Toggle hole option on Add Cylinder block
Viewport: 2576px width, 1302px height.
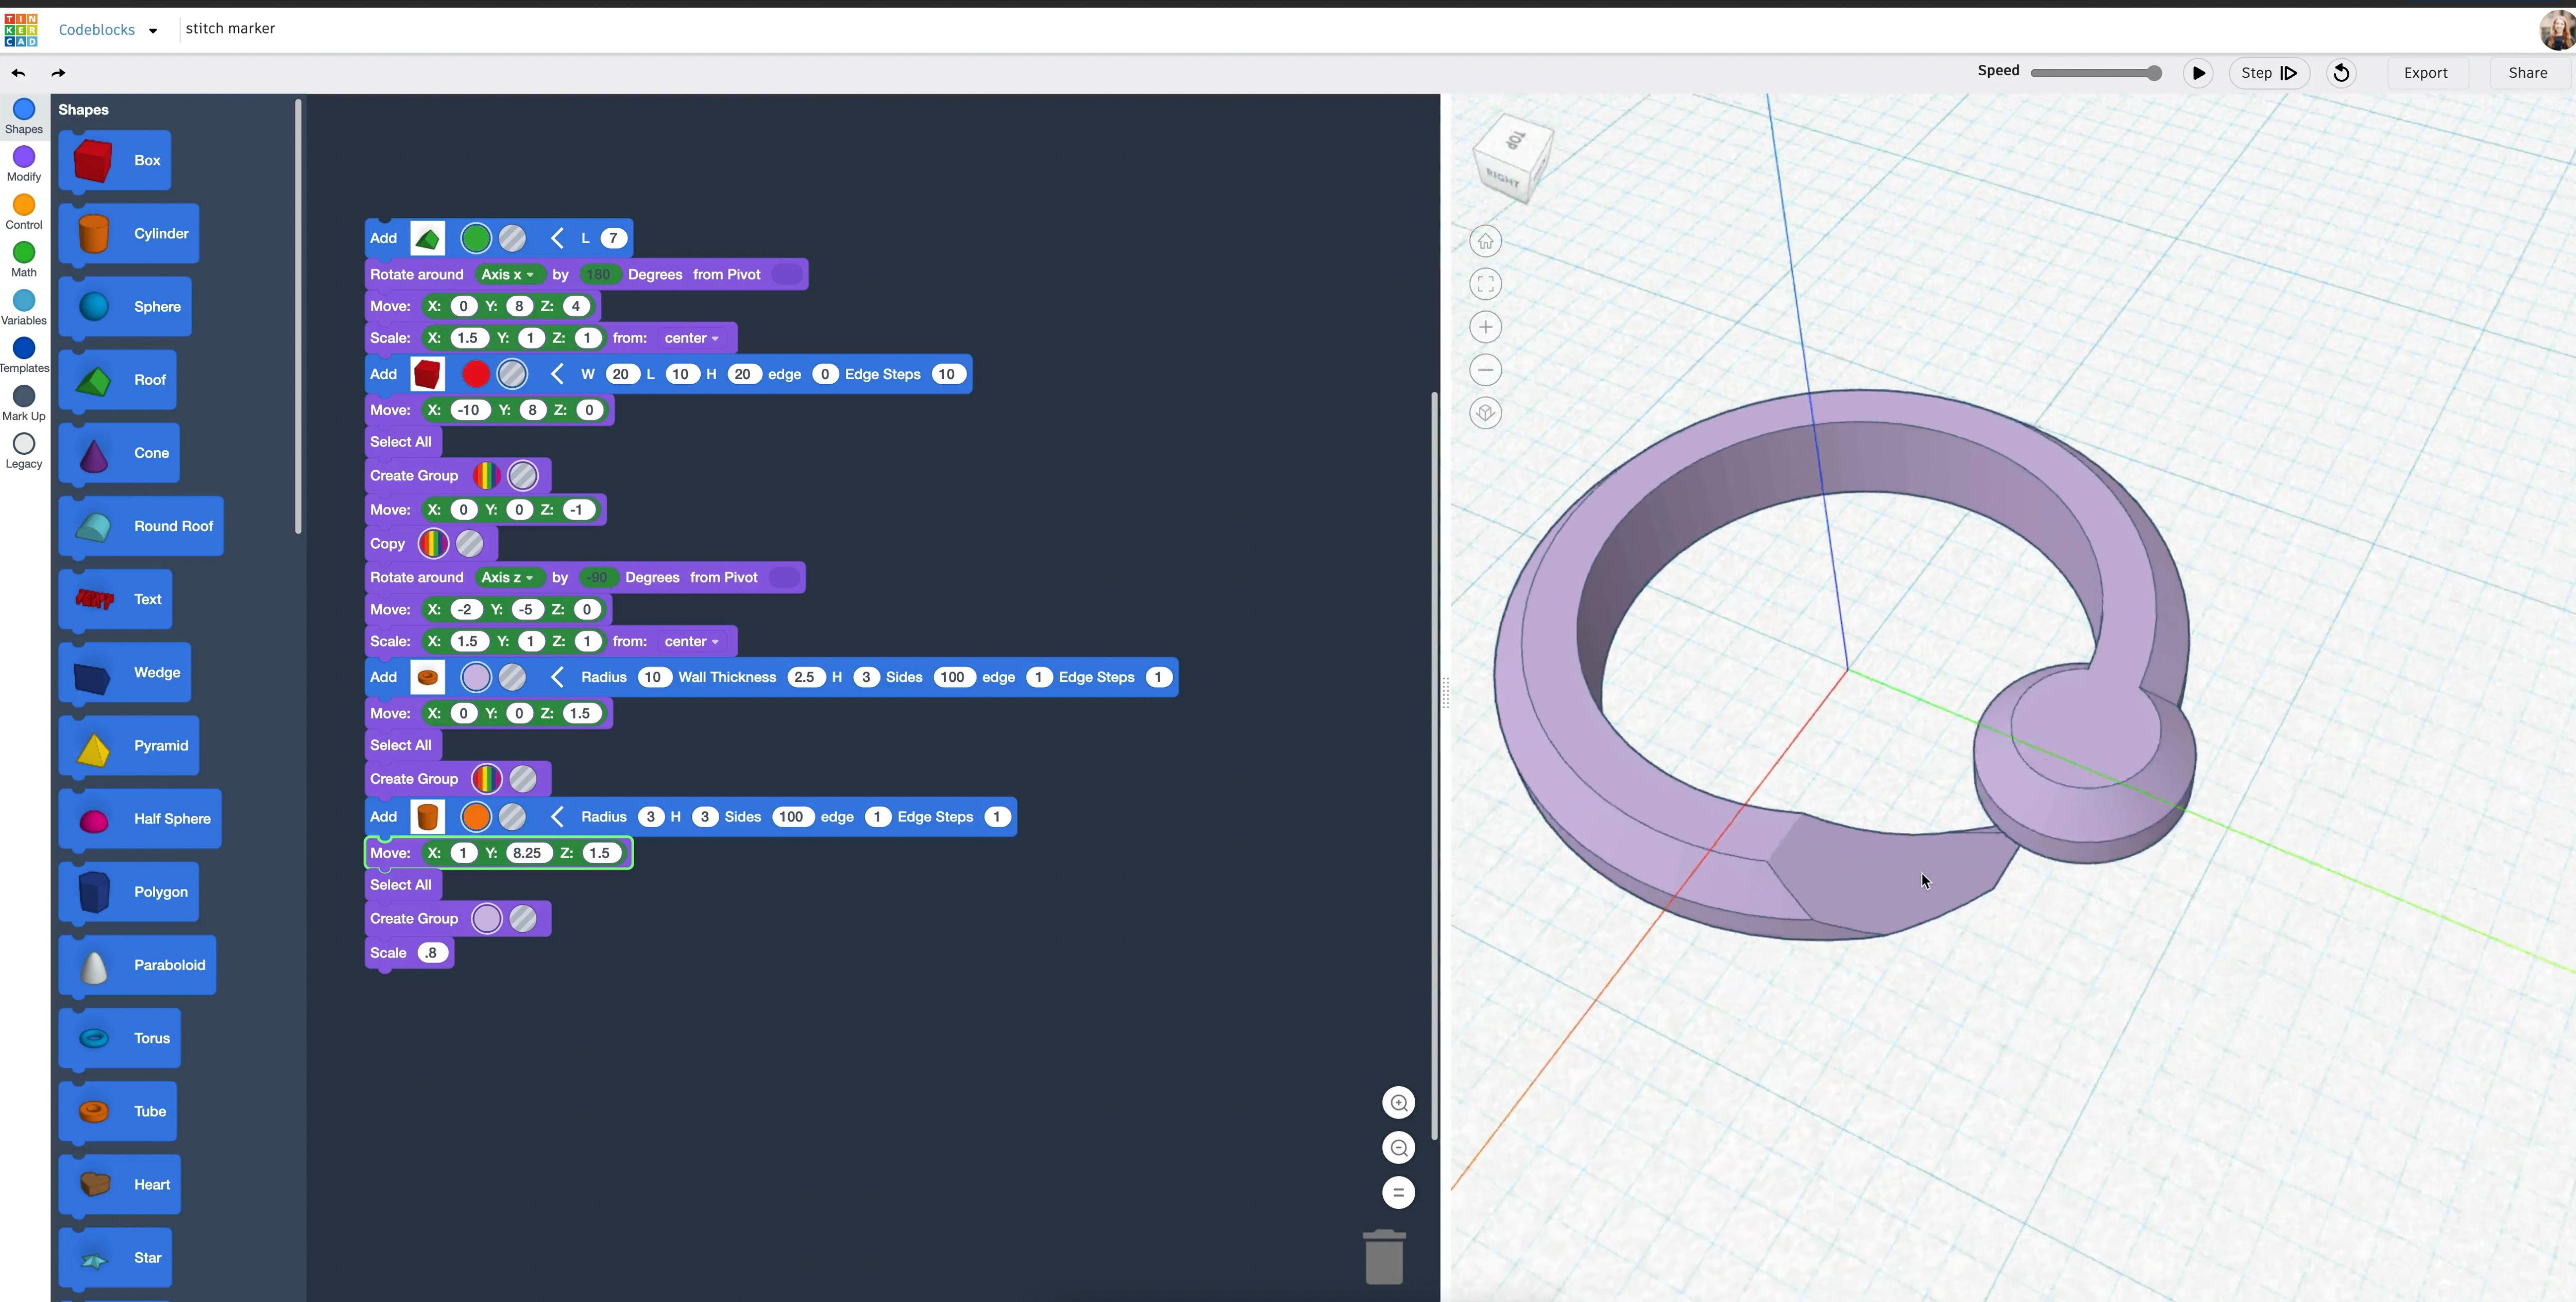tap(512, 817)
